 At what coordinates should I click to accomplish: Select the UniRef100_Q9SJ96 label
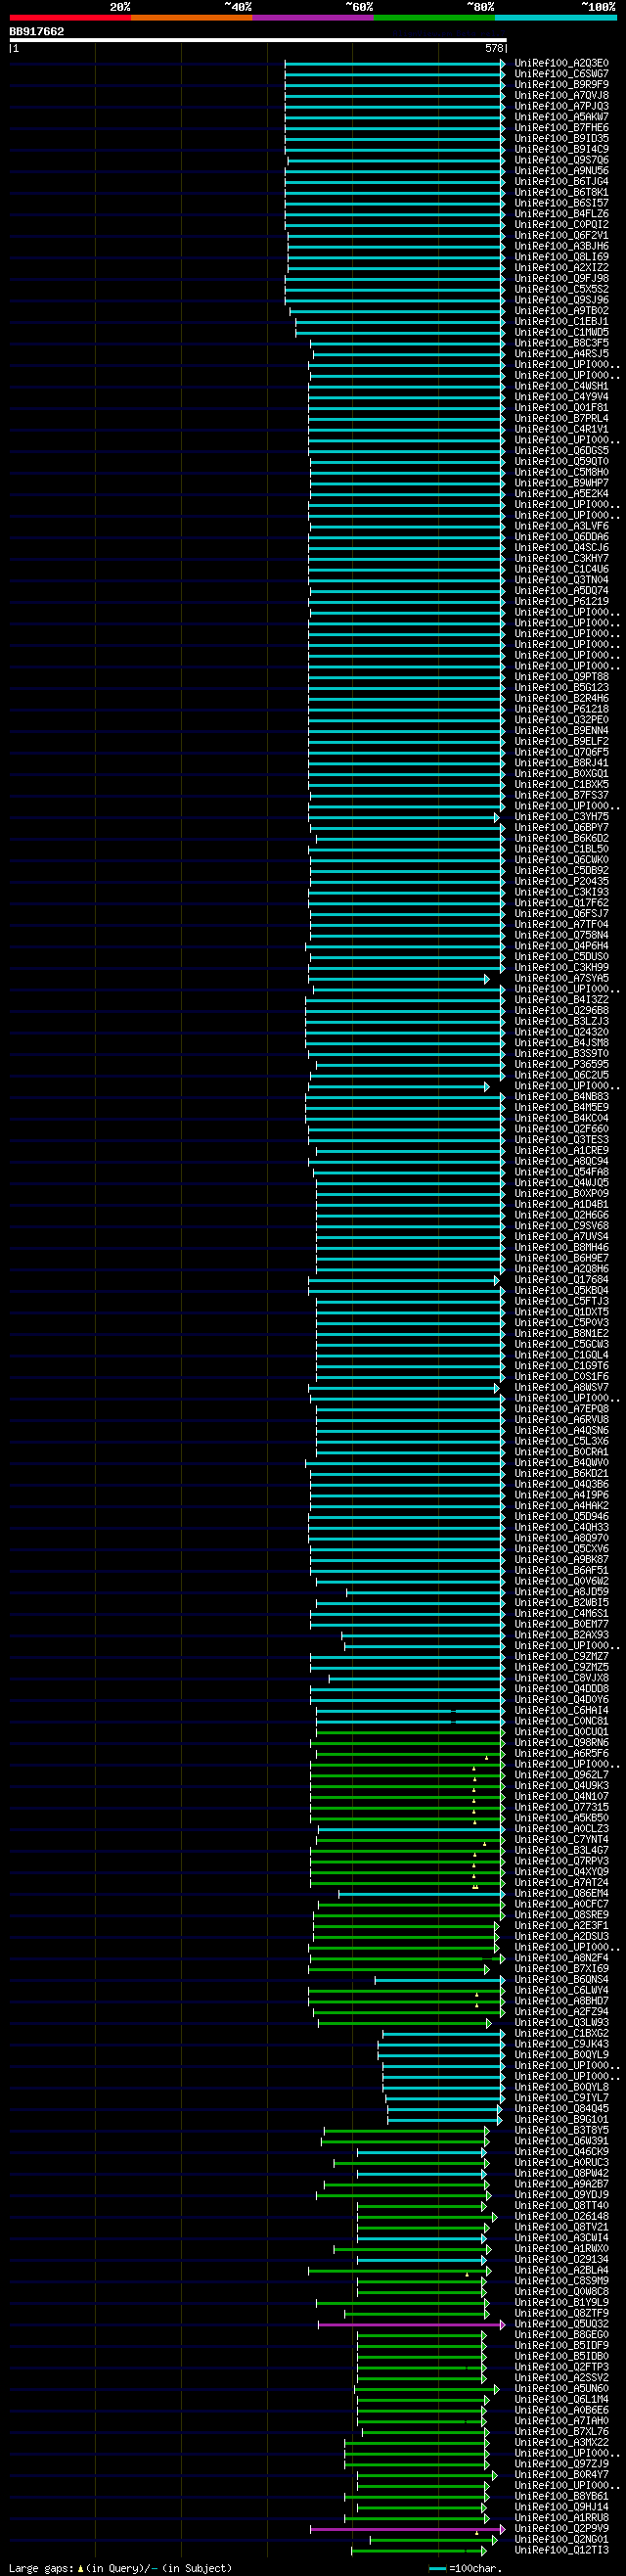pos(561,300)
